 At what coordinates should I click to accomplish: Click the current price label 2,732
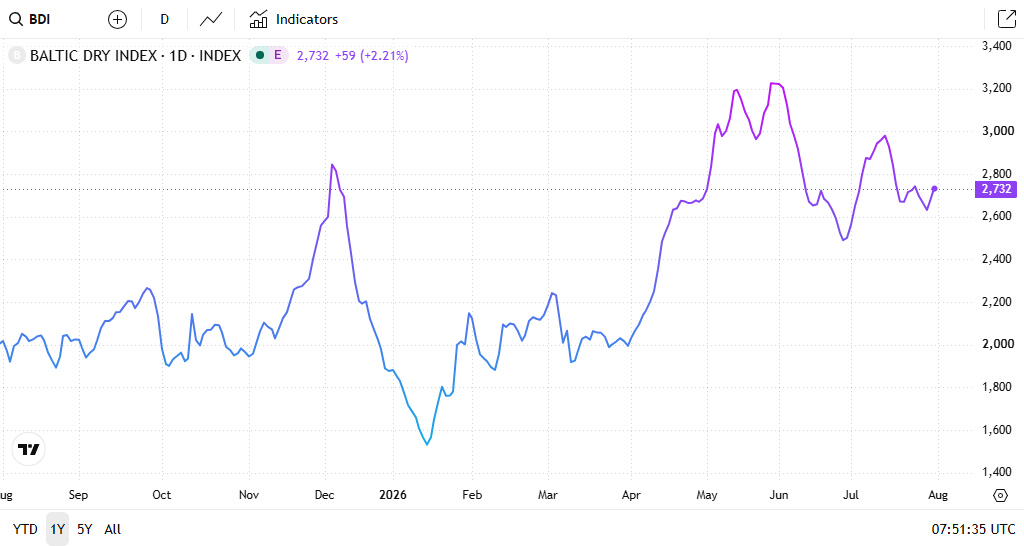[997, 189]
